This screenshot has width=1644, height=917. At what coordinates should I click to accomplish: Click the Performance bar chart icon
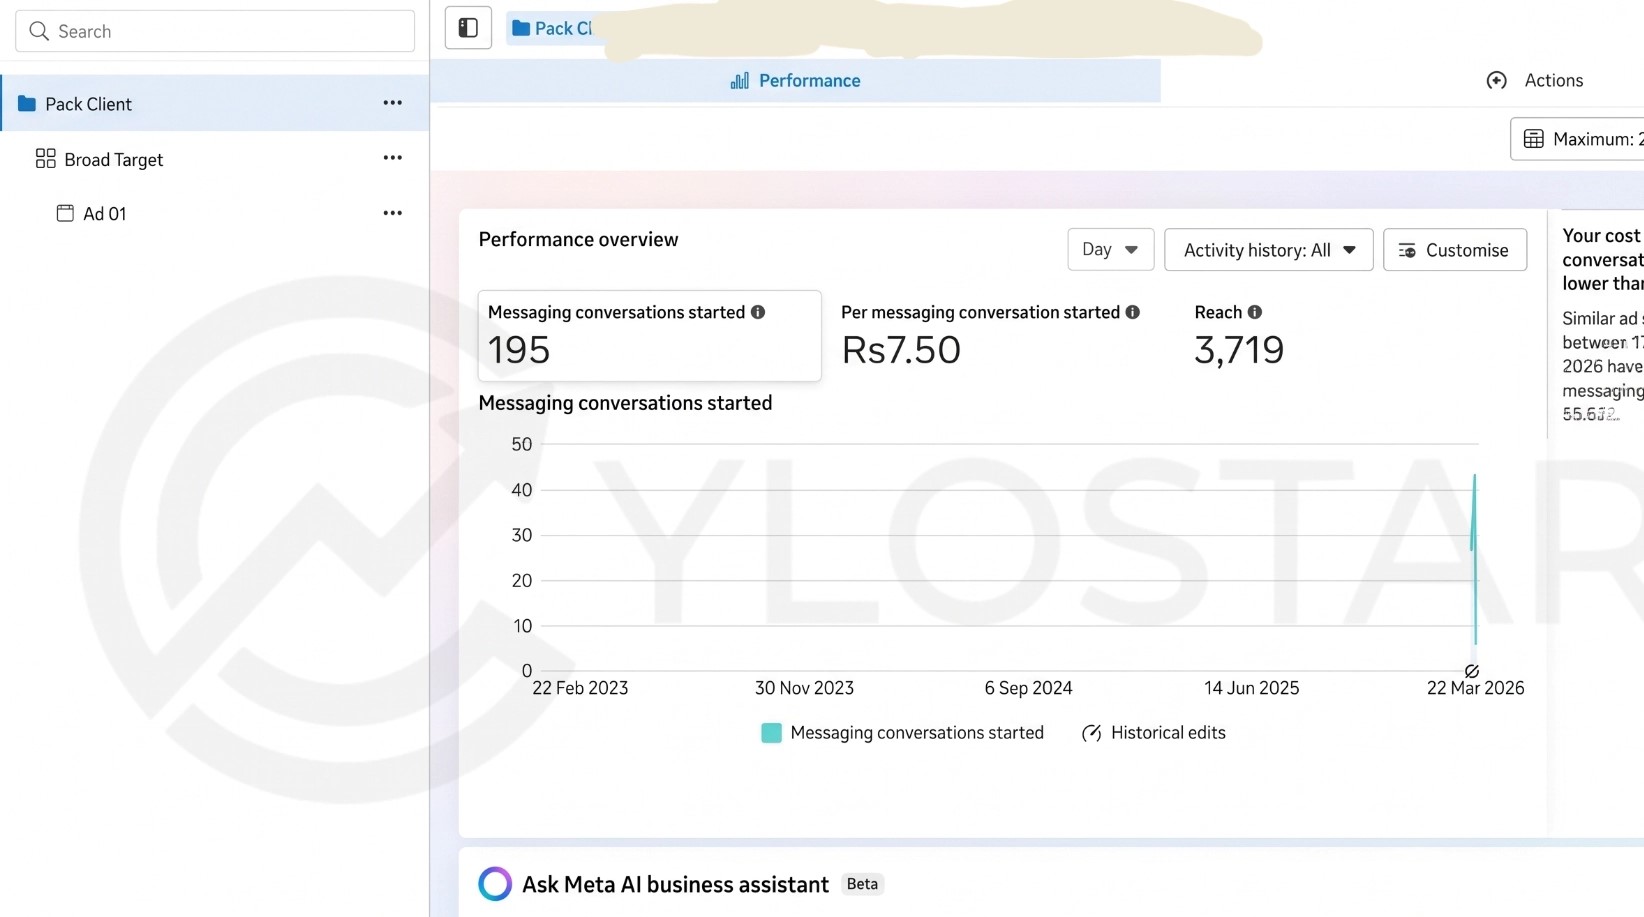tap(739, 81)
